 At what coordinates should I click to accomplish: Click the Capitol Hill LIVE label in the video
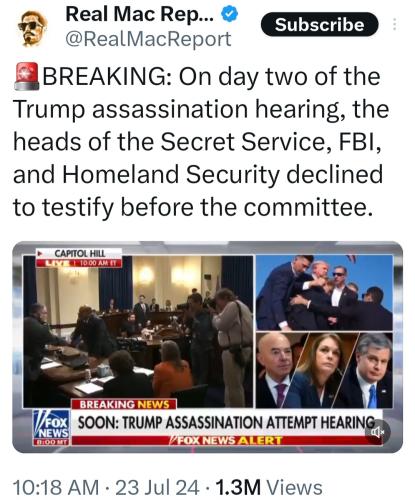tap(79, 258)
